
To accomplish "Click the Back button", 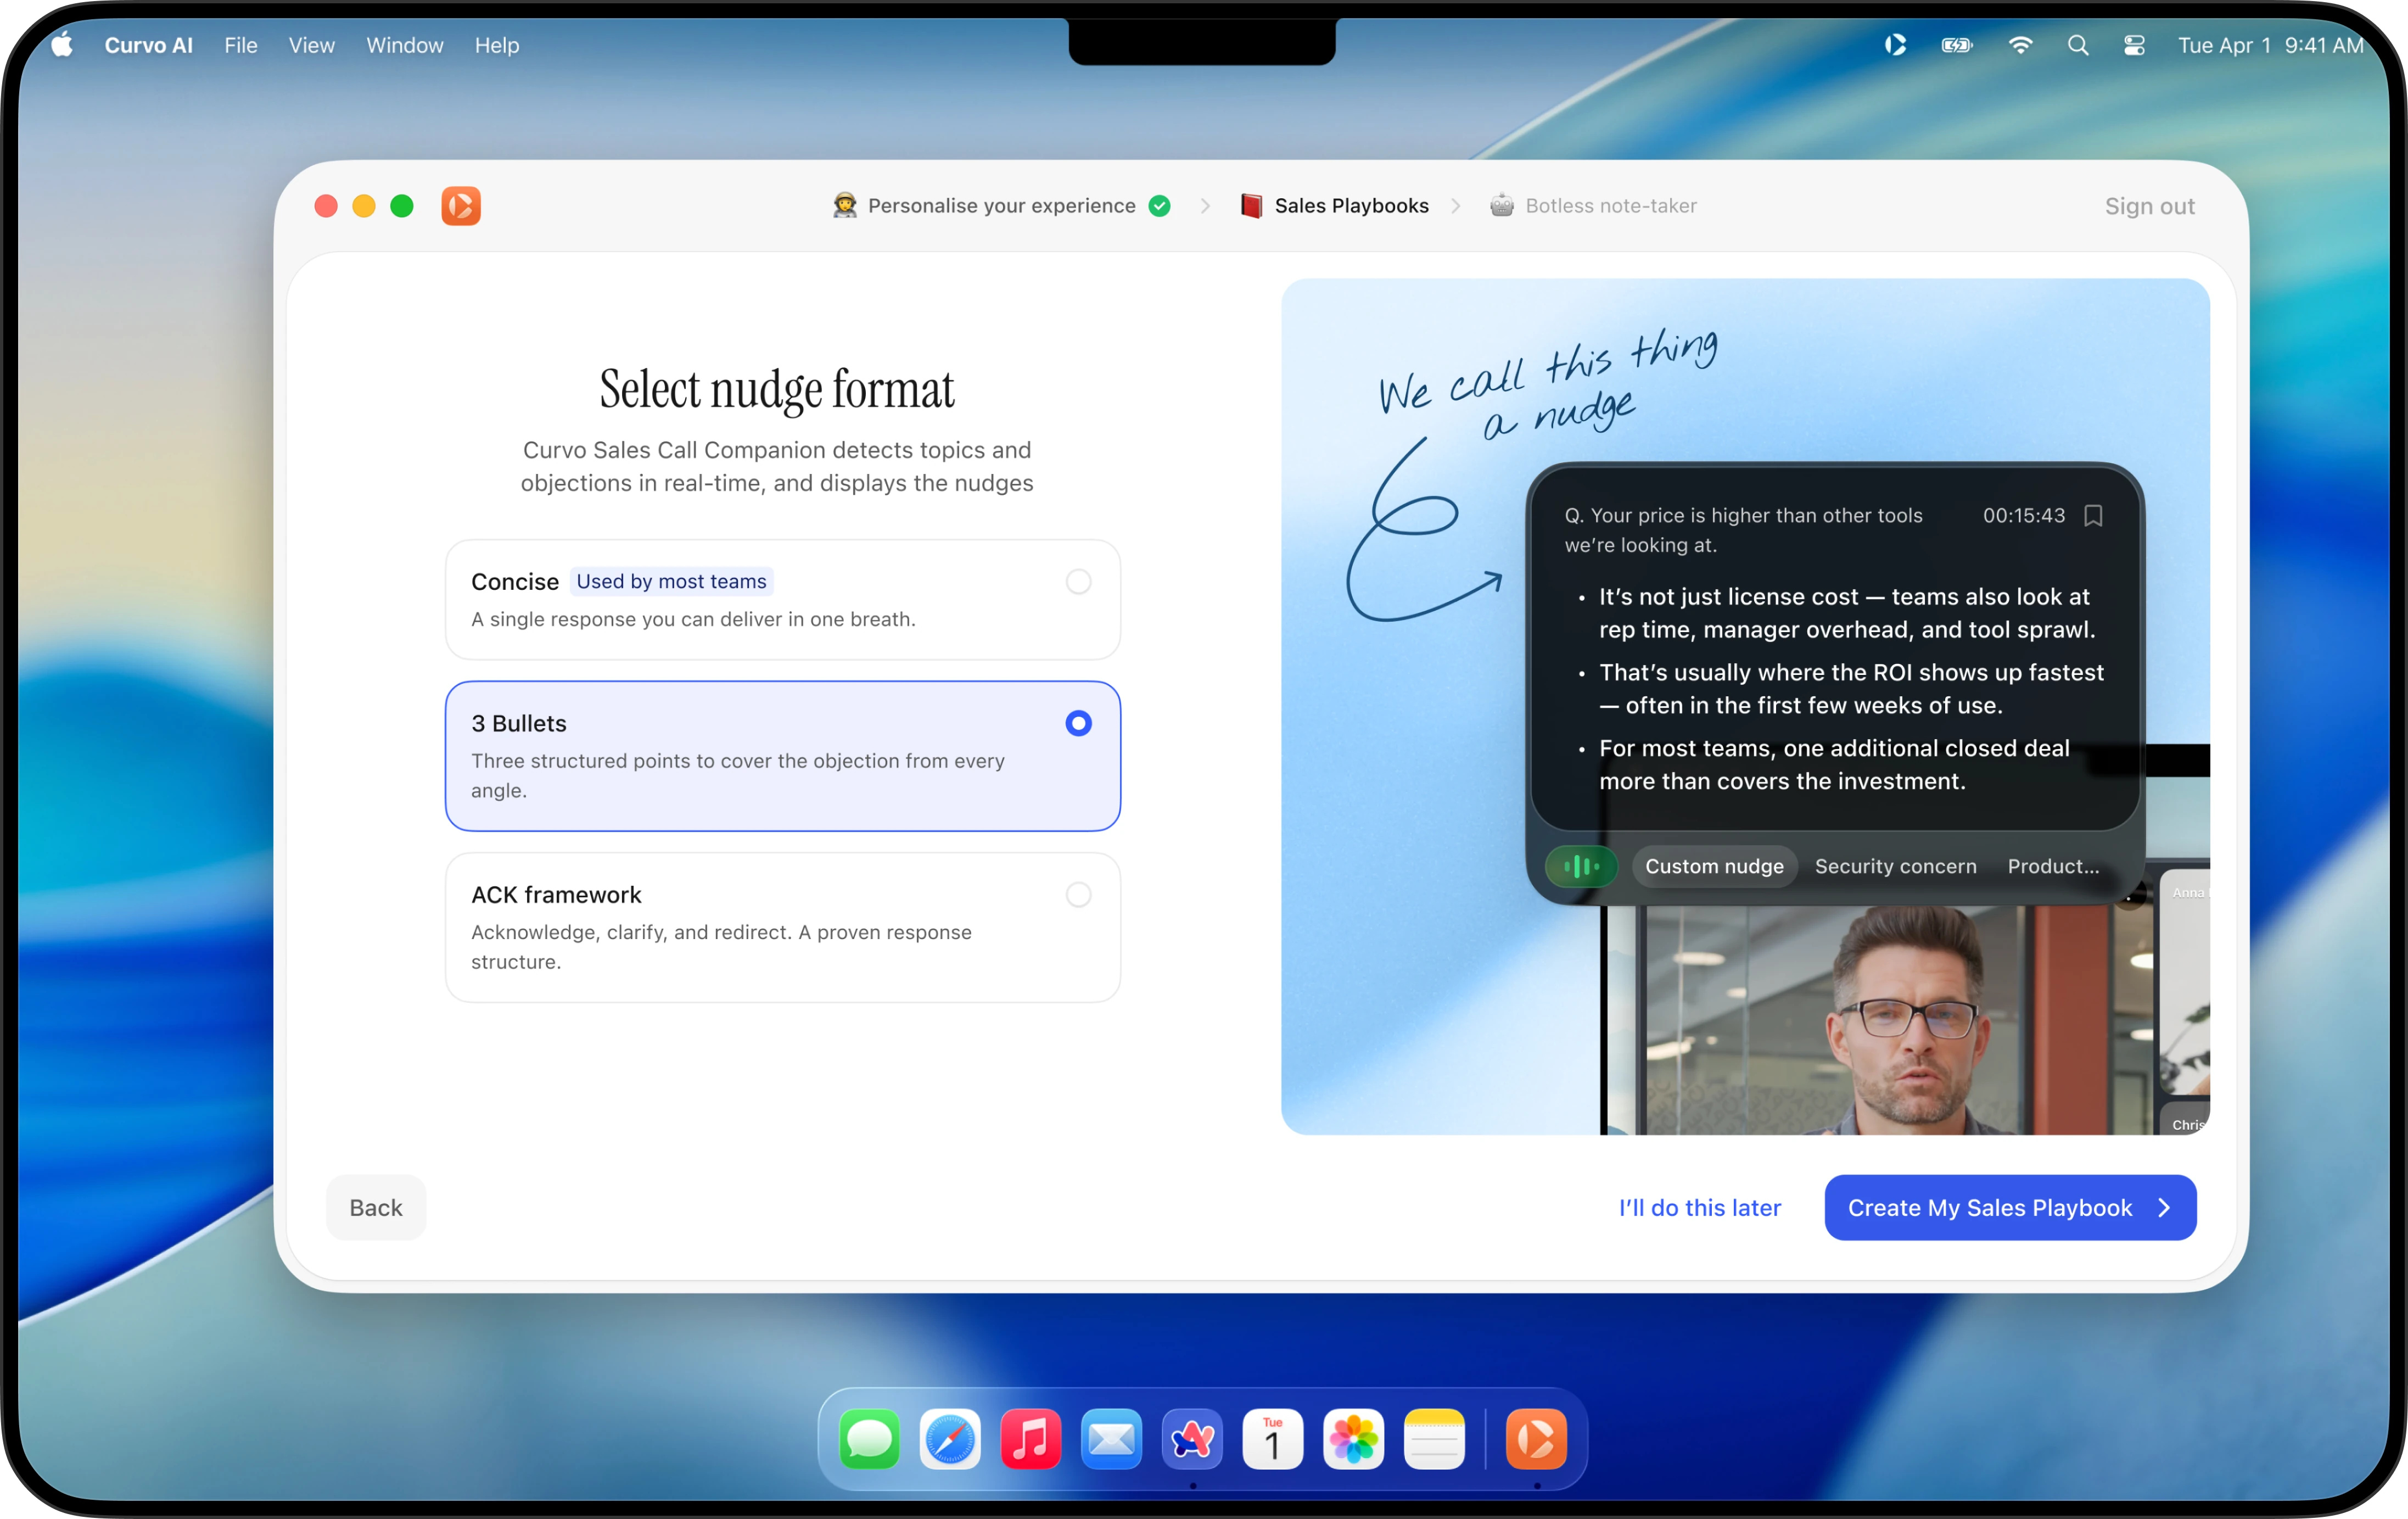I will click(x=376, y=1208).
